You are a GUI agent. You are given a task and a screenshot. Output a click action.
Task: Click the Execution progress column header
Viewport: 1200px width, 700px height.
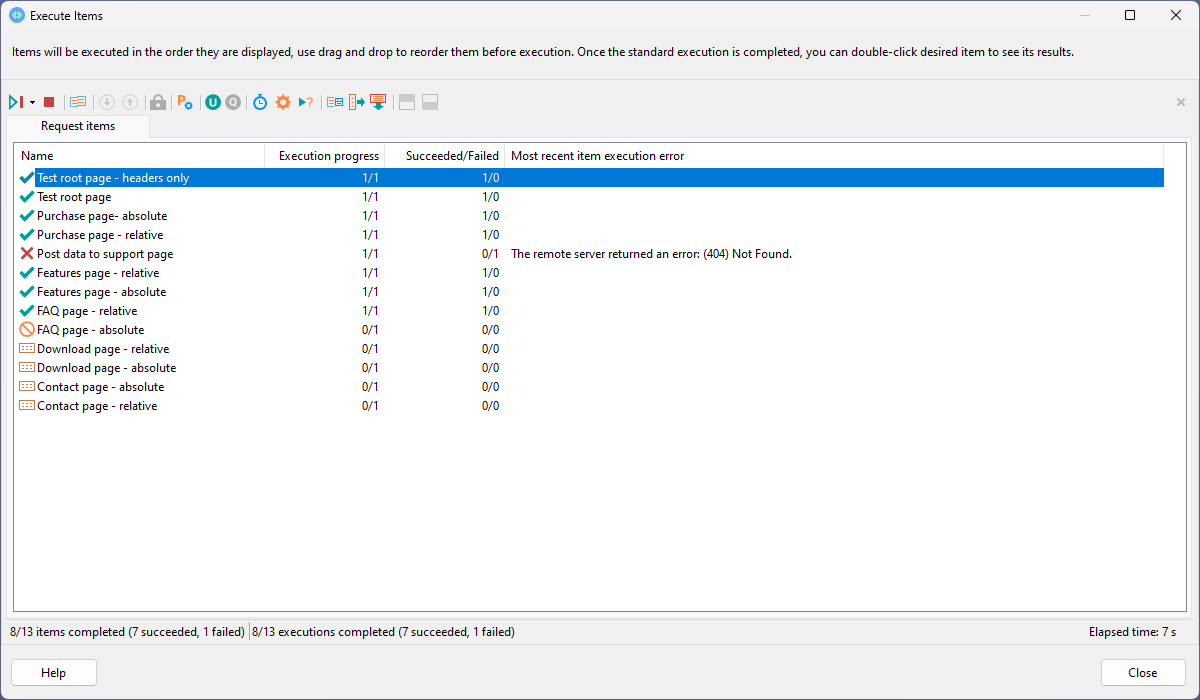coord(325,156)
